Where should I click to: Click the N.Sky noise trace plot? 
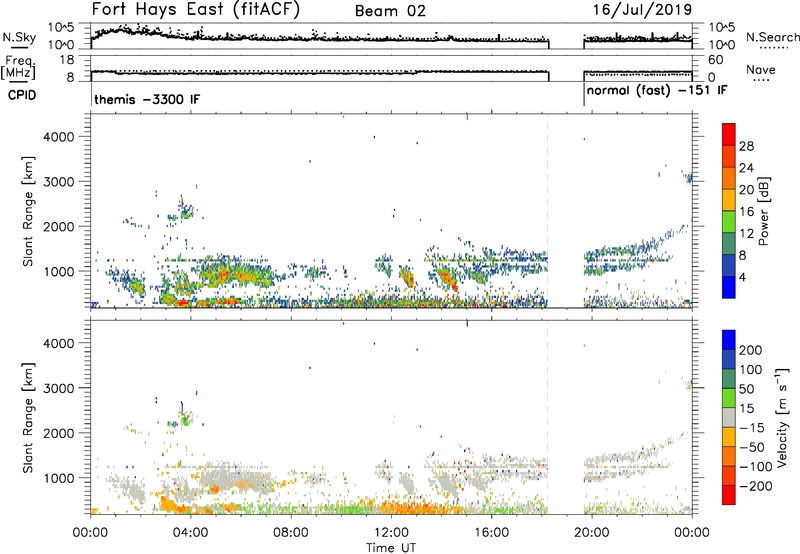391,36
